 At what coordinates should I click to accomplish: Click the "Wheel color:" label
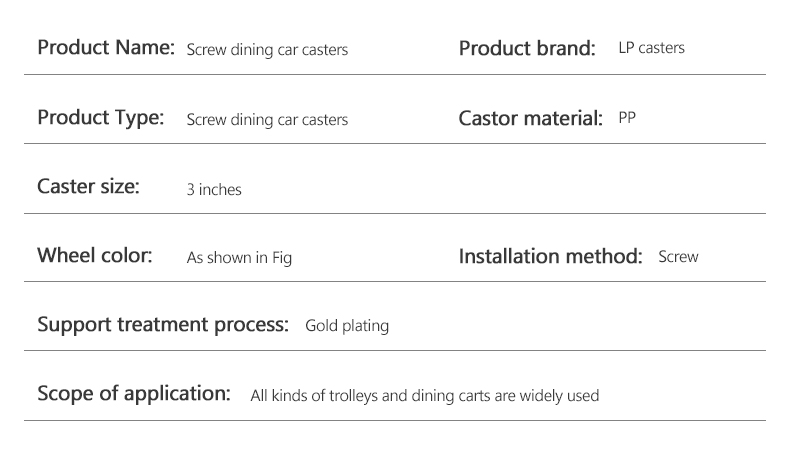point(94,255)
